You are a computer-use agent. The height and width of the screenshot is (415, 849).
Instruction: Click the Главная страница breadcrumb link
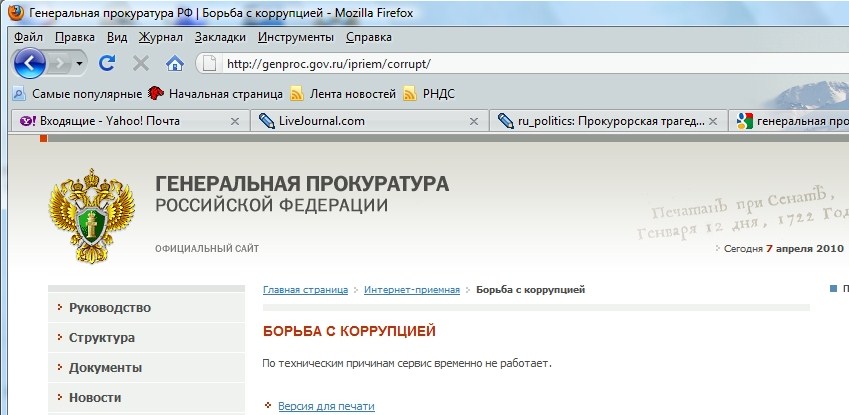tap(305, 289)
